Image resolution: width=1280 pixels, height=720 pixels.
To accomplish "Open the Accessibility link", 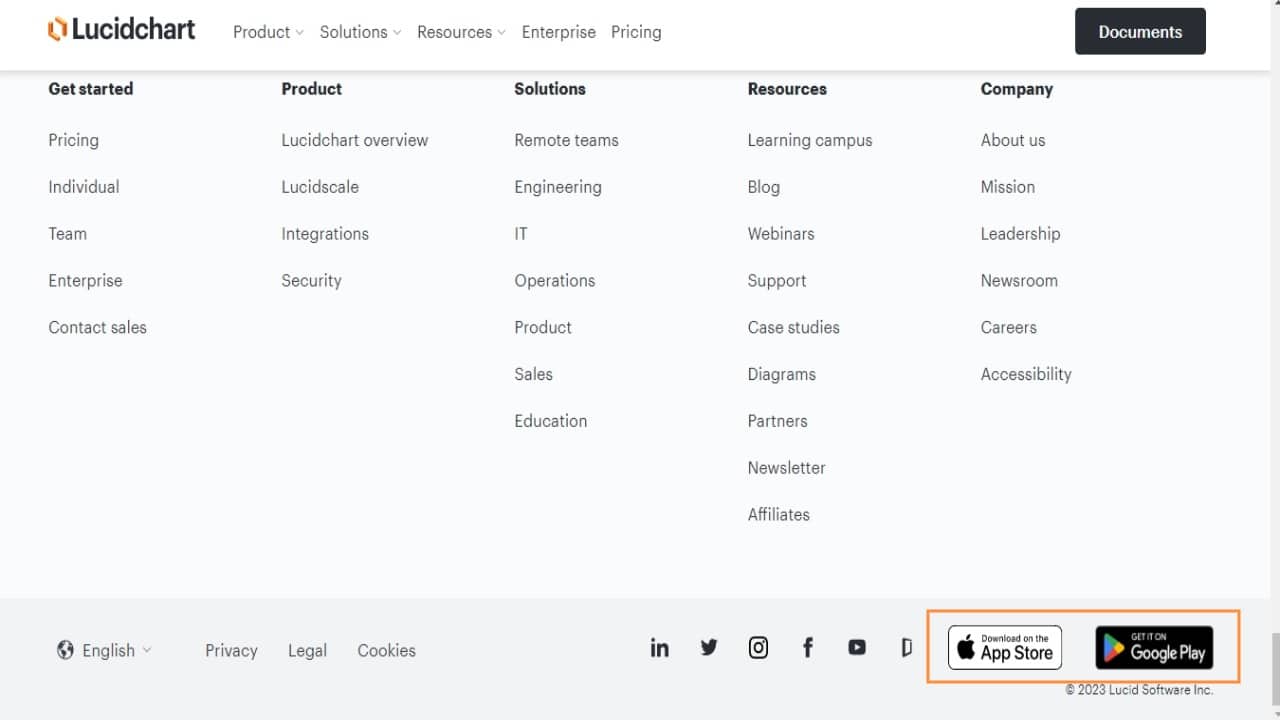I will pos(1026,375).
